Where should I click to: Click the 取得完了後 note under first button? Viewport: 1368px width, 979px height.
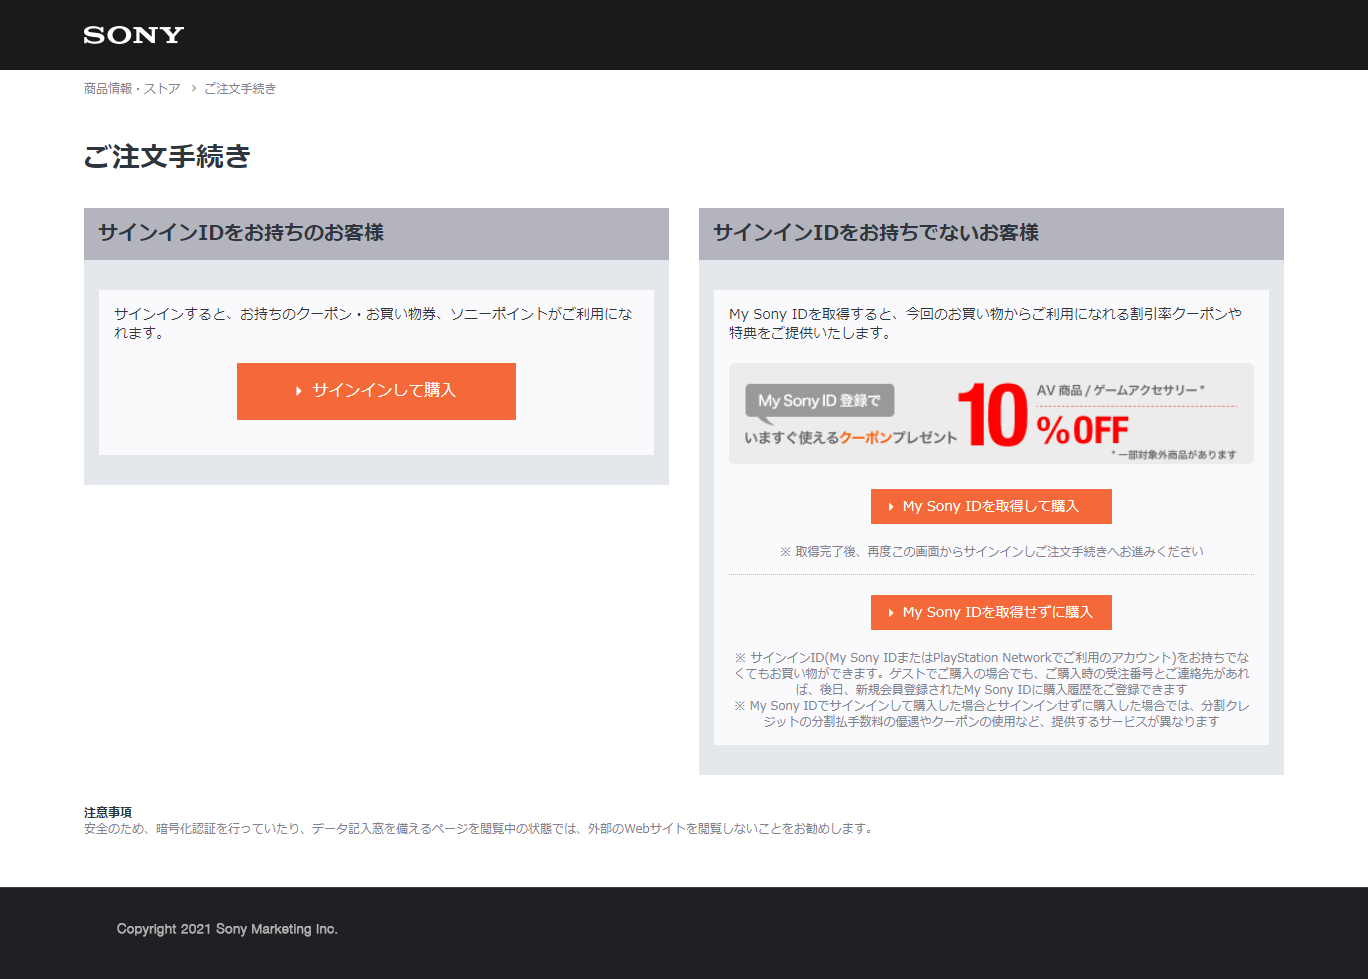click(991, 551)
